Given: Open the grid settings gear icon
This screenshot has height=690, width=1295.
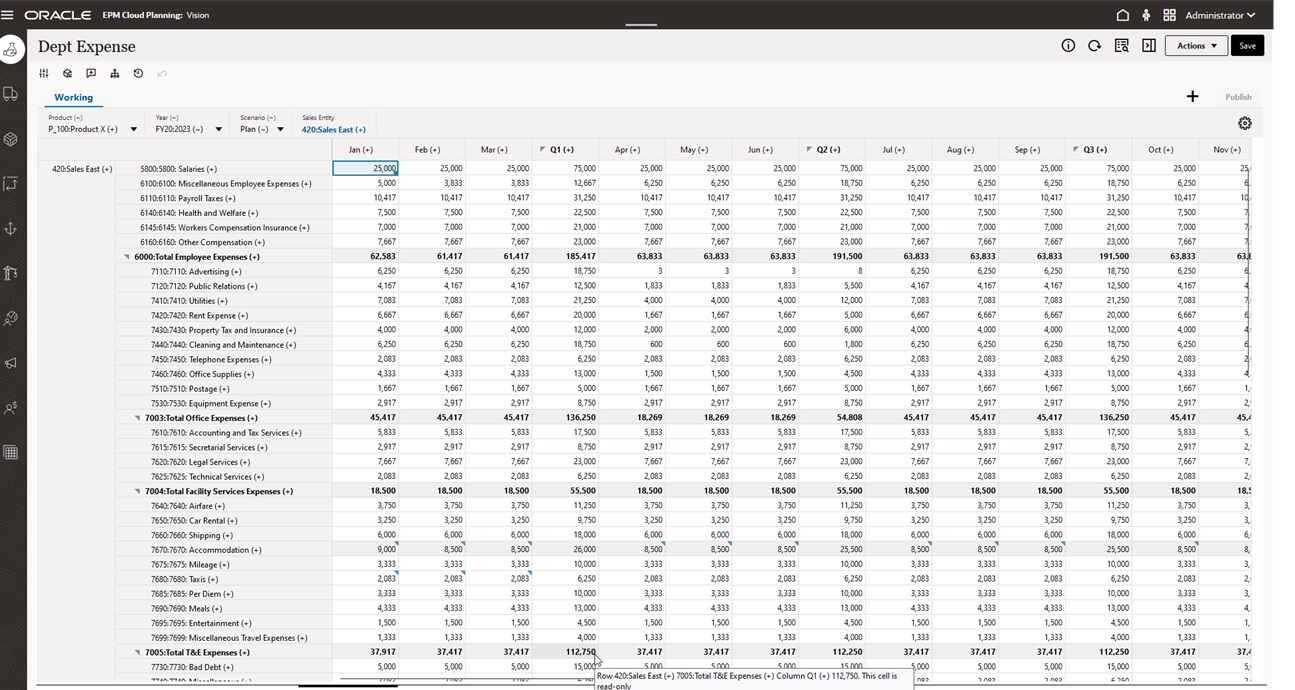Looking at the screenshot, I should (1244, 123).
